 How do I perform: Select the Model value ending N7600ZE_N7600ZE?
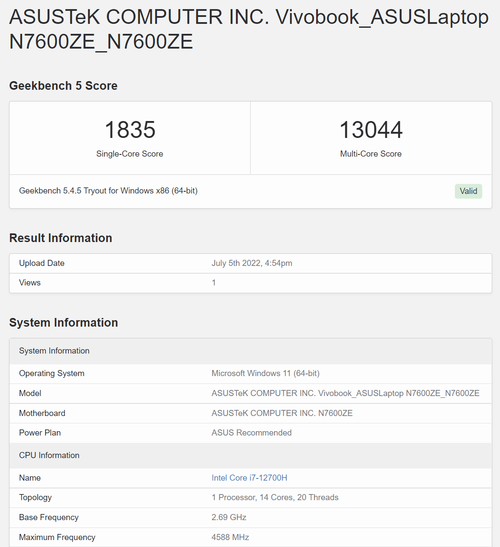(x=345, y=393)
